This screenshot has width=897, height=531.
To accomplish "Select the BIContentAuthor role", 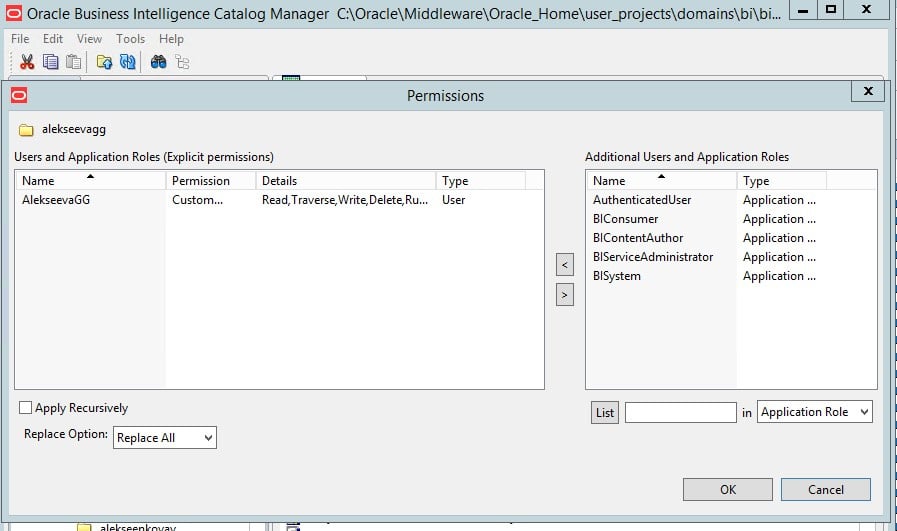I will pyautogui.click(x=638, y=237).
